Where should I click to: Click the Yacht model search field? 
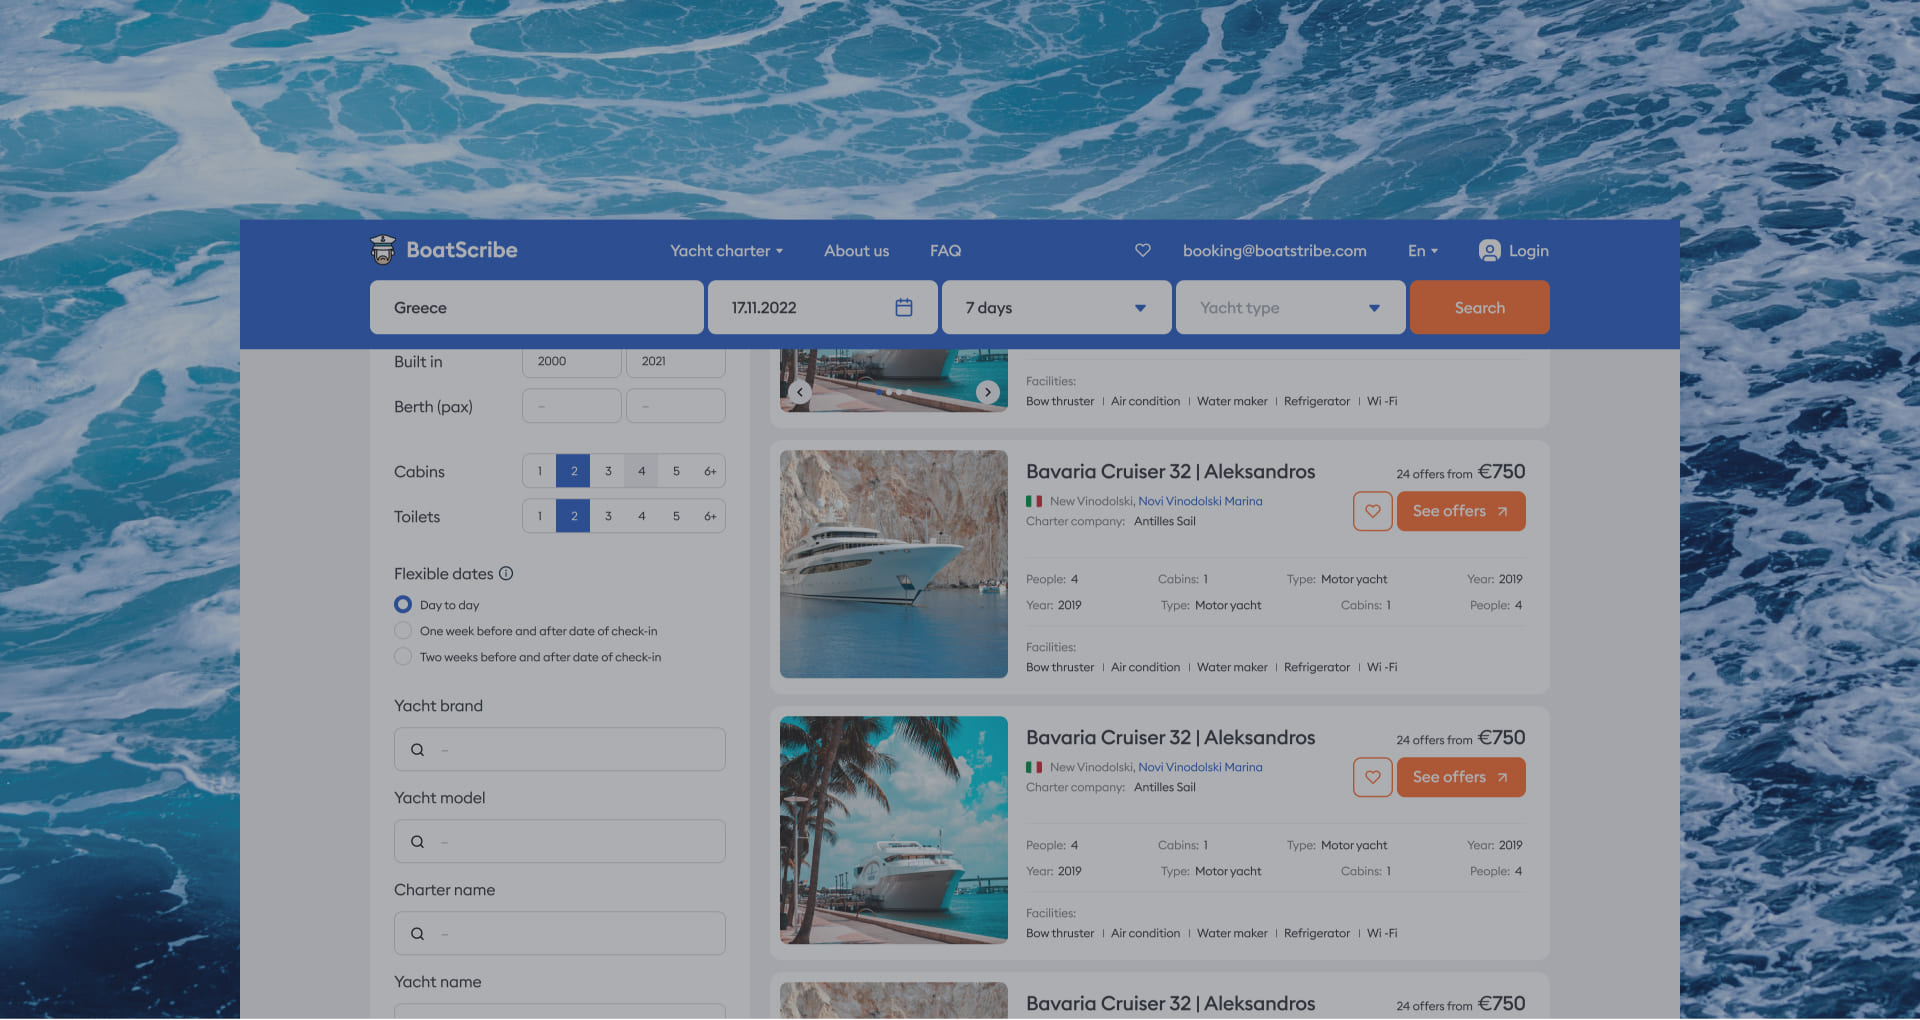point(560,842)
